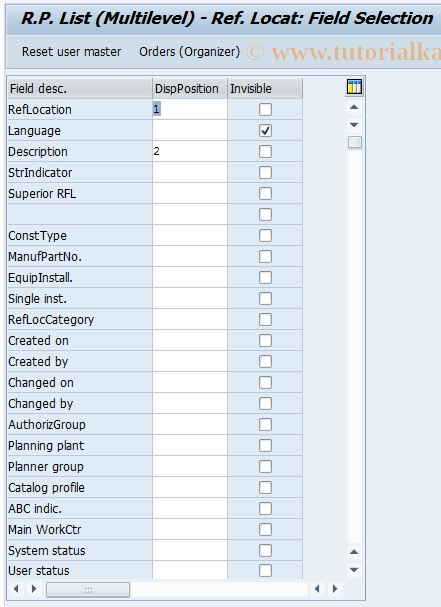Click DispPosition field for RefLocation

pyautogui.click(x=190, y=110)
